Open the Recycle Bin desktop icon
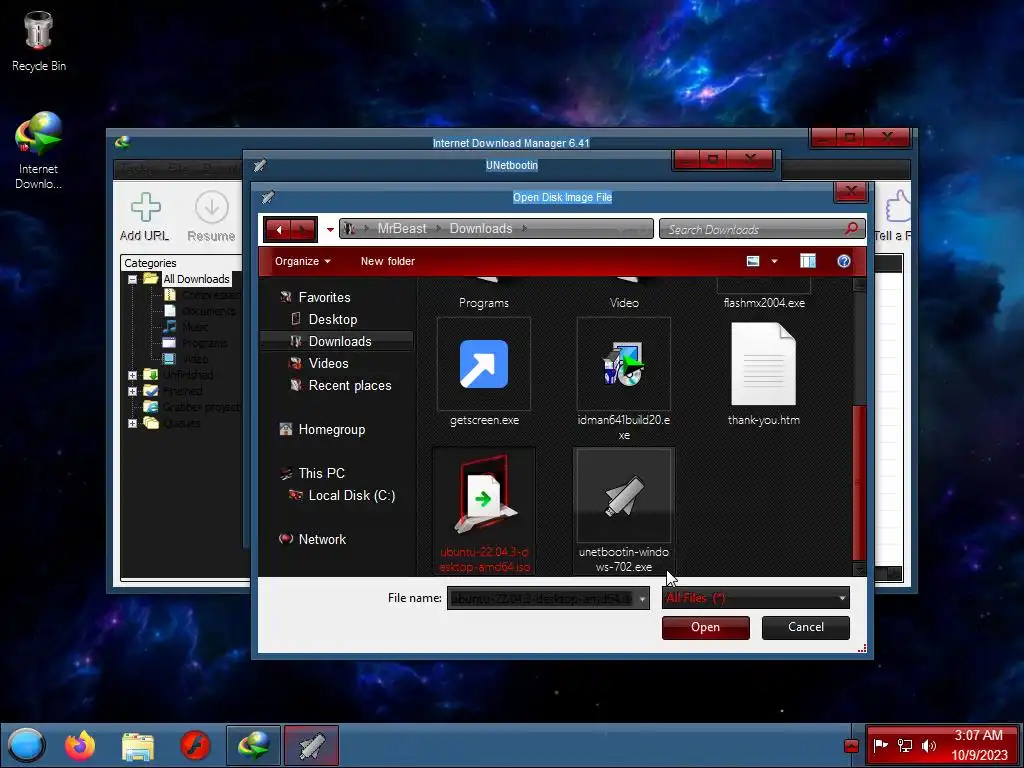The image size is (1024, 768). (x=39, y=41)
